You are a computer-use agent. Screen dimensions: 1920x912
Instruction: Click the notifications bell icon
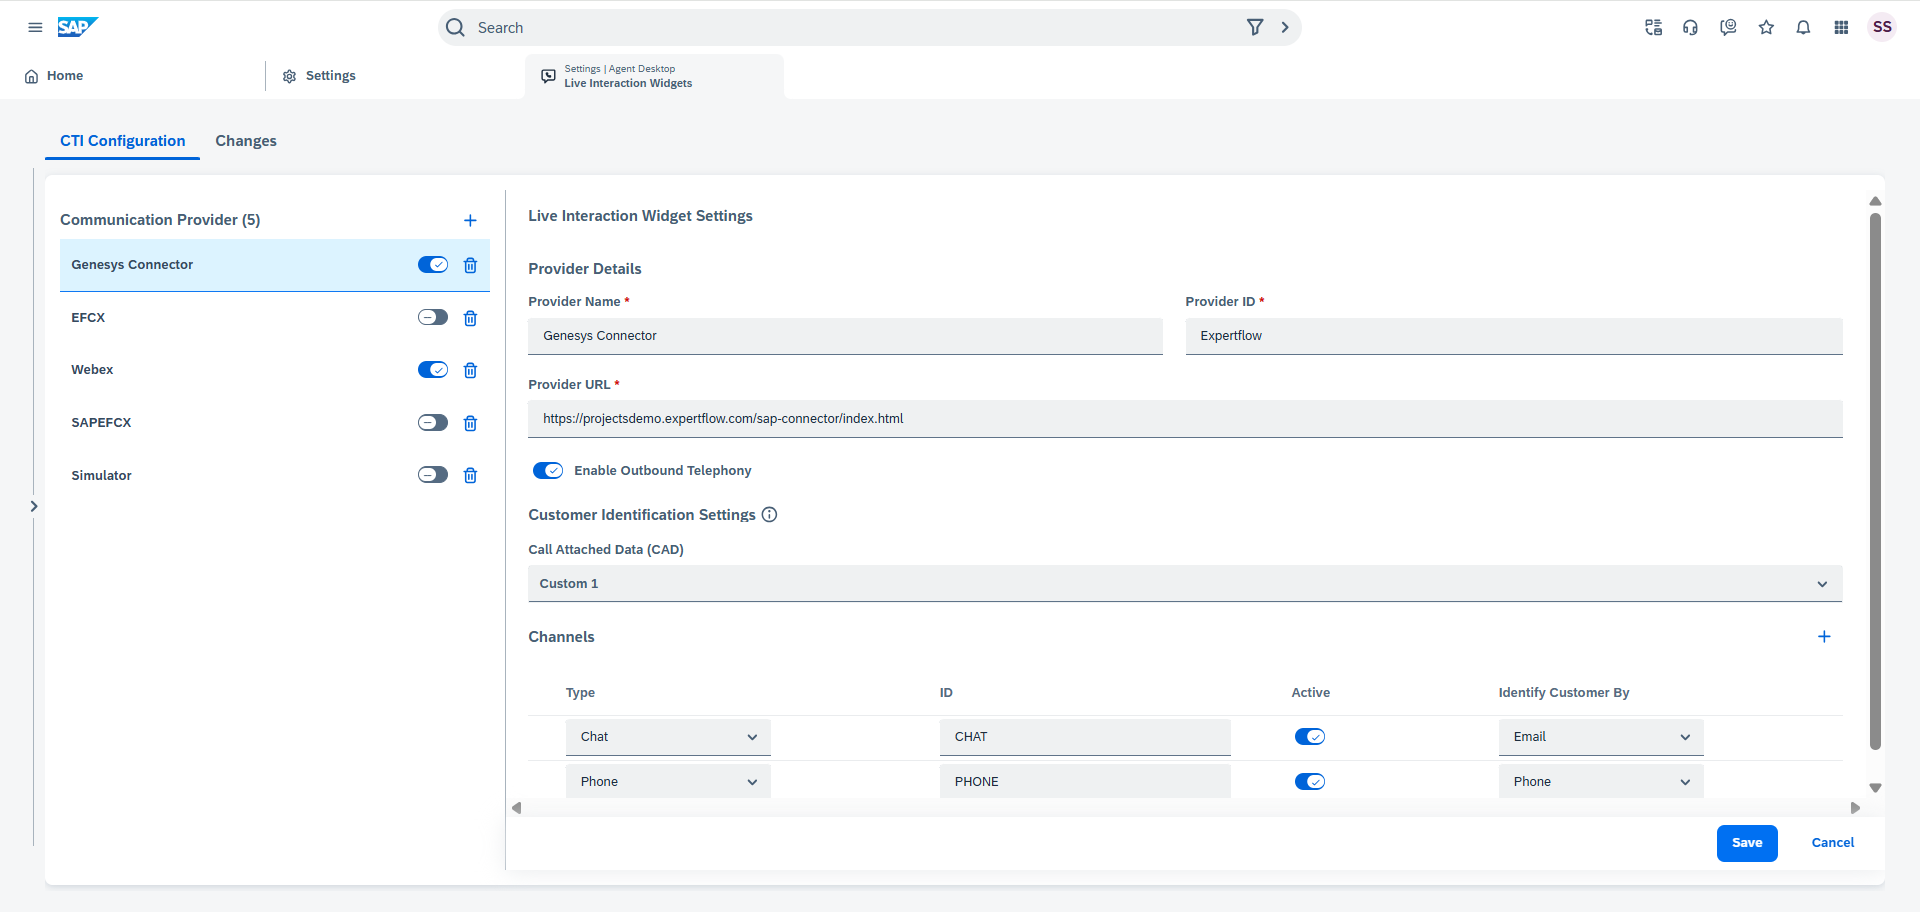pos(1803,28)
